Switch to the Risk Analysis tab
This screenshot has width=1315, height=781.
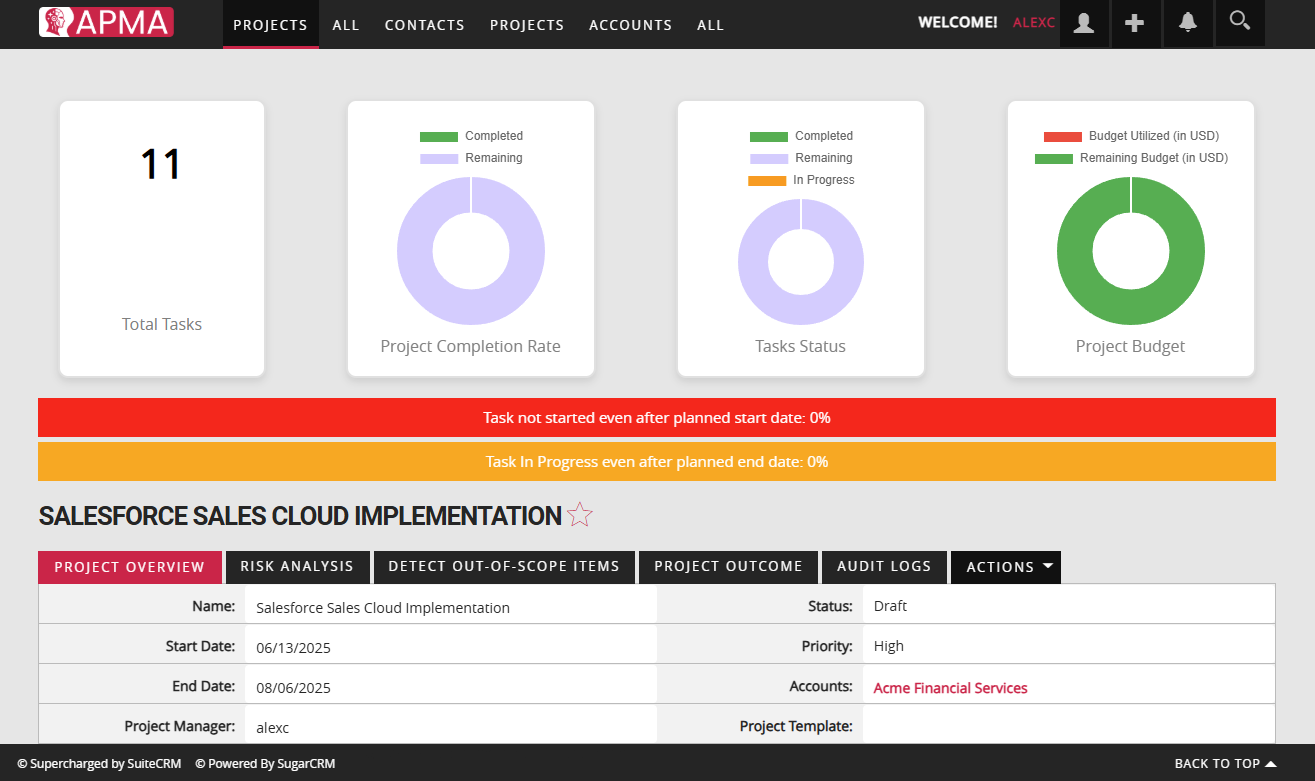click(x=297, y=566)
